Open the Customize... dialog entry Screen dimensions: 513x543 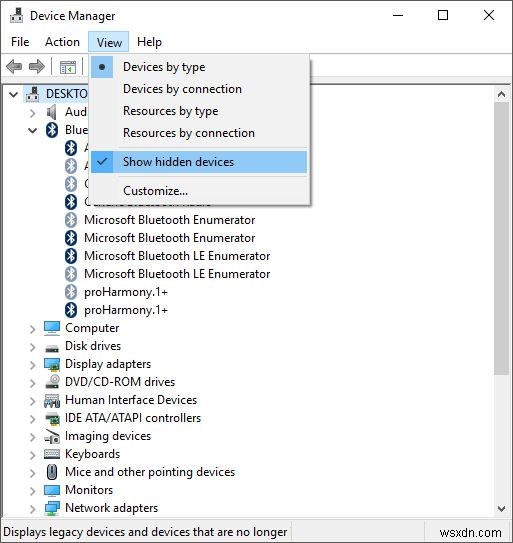click(x=199, y=191)
